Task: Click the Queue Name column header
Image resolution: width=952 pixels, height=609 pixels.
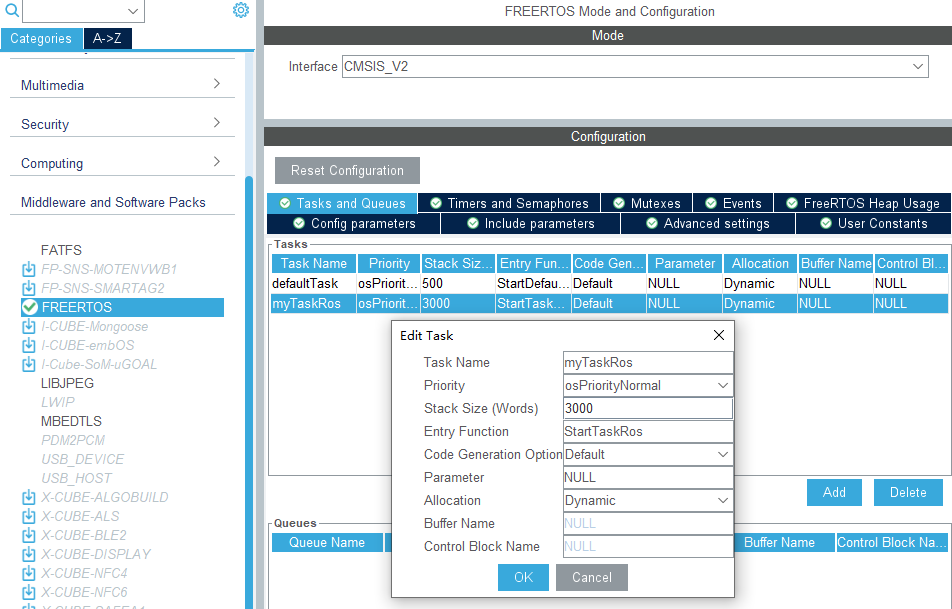Action: coord(327,543)
